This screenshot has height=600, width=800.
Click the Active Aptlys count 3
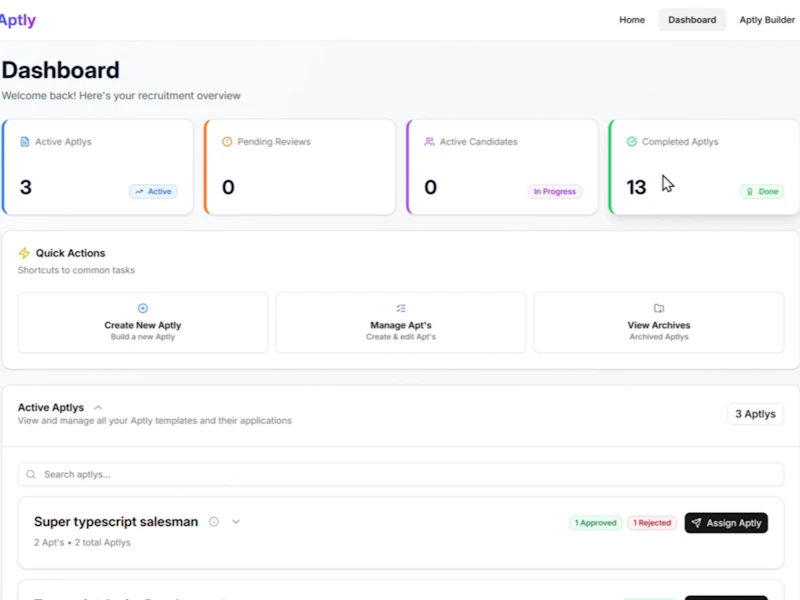26,187
